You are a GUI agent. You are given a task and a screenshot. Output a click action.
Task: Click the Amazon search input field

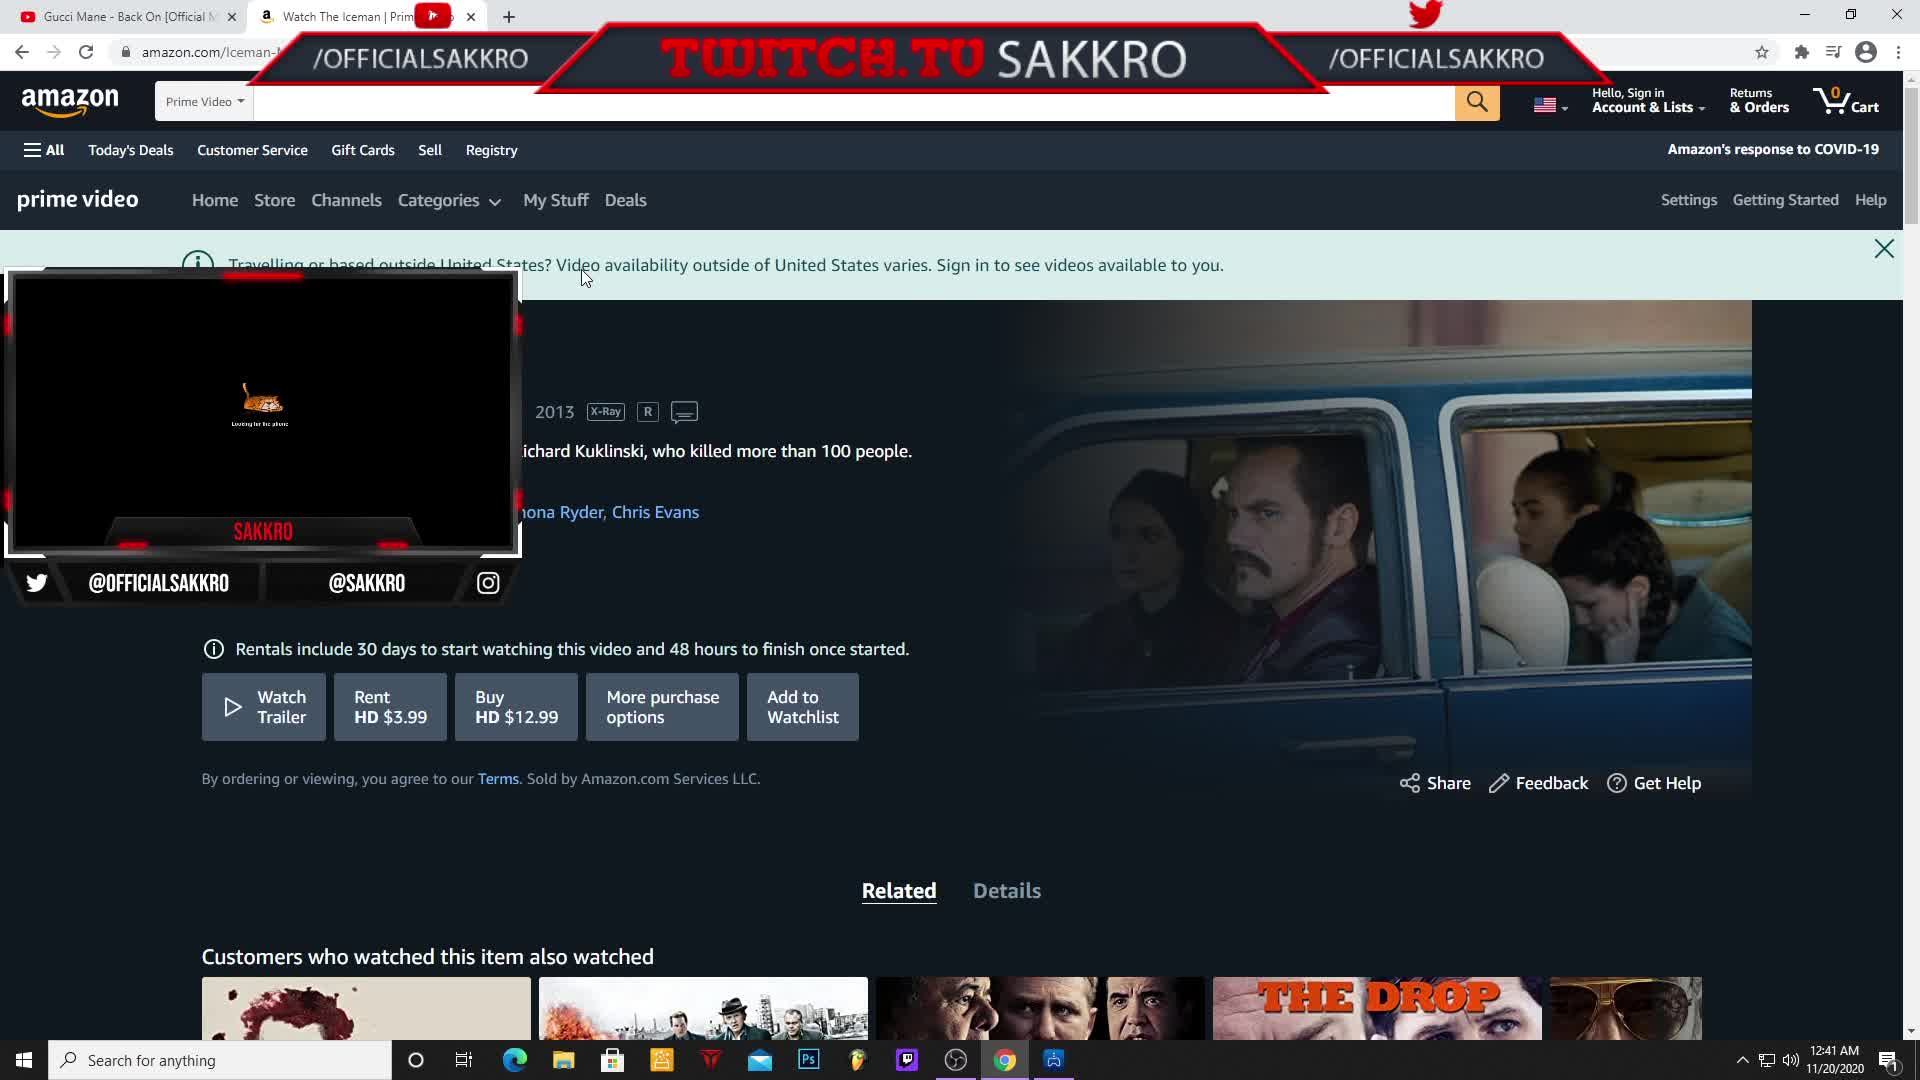[x=854, y=101]
